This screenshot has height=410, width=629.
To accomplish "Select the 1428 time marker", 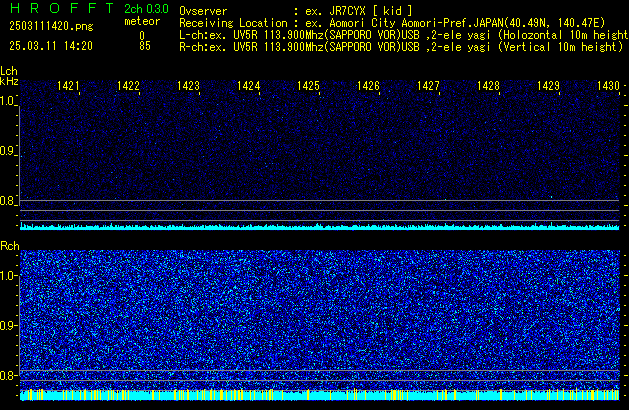I will pyautogui.click(x=488, y=86).
